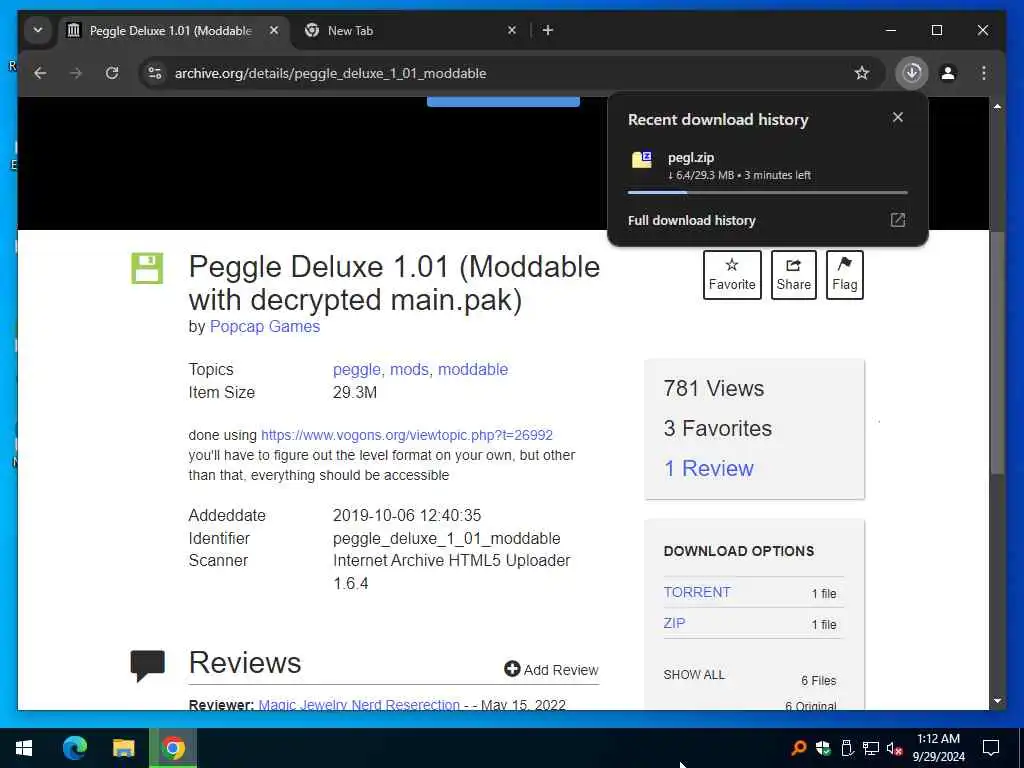The image size is (1024, 768).
Task: Click the browser back arrow
Action: pos(40,73)
